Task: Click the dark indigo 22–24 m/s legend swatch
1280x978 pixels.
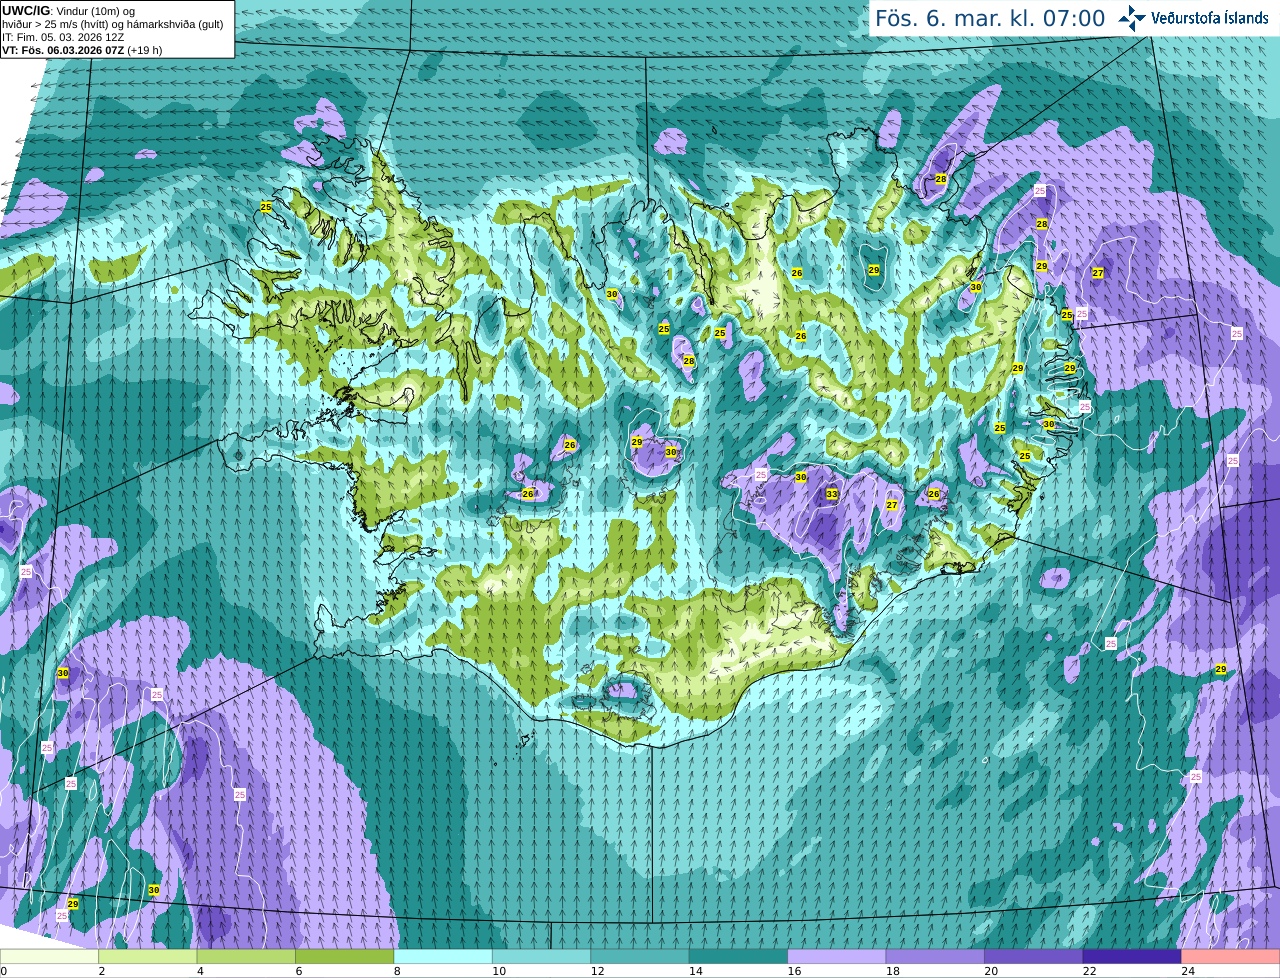Action: pos(1132,956)
